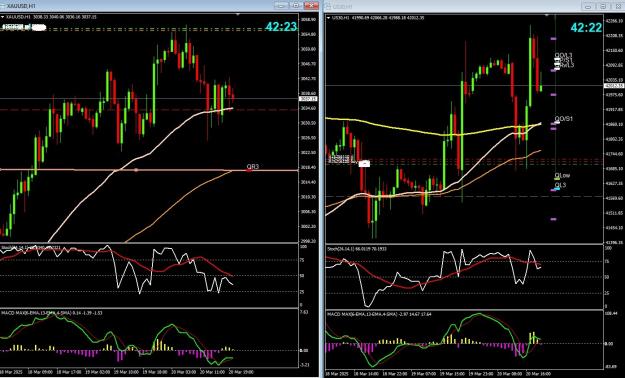Screen dimensions: 625x378
Task: Close the US30,H1 chart window
Action: (x=617, y=6)
